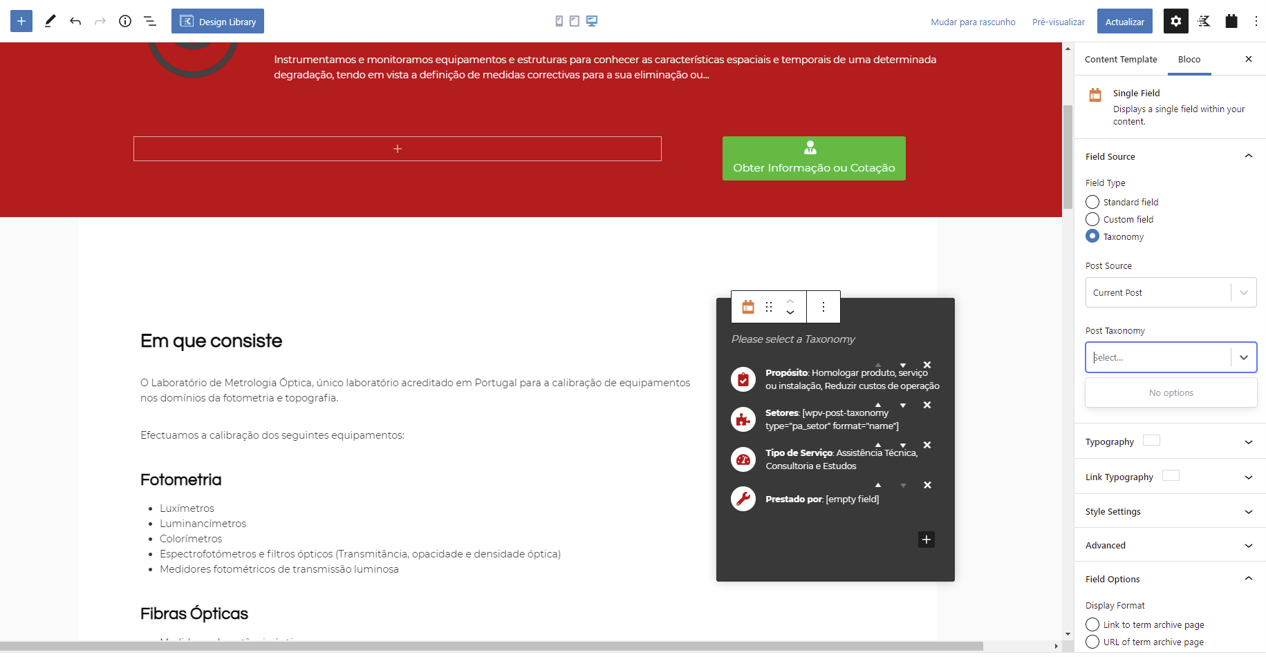Screen dimensions: 1266x657
Task: Click the Typography color indicator swatch
Action: pyautogui.click(x=1151, y=440)
